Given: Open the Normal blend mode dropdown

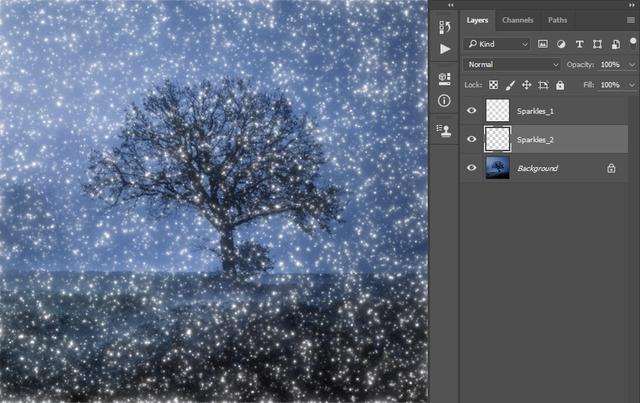Looking at the screenshot, I should click(x=512, y=65).
